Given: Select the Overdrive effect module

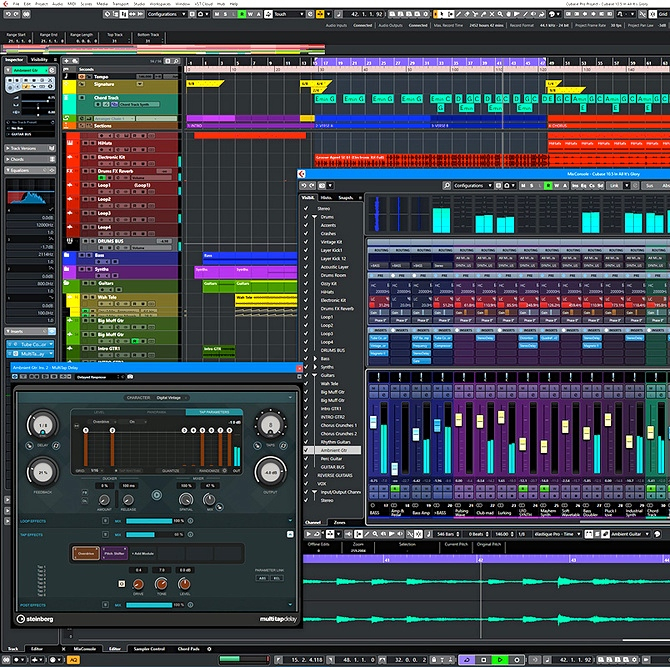Looking at the screenshot, I should click(85, 553).
